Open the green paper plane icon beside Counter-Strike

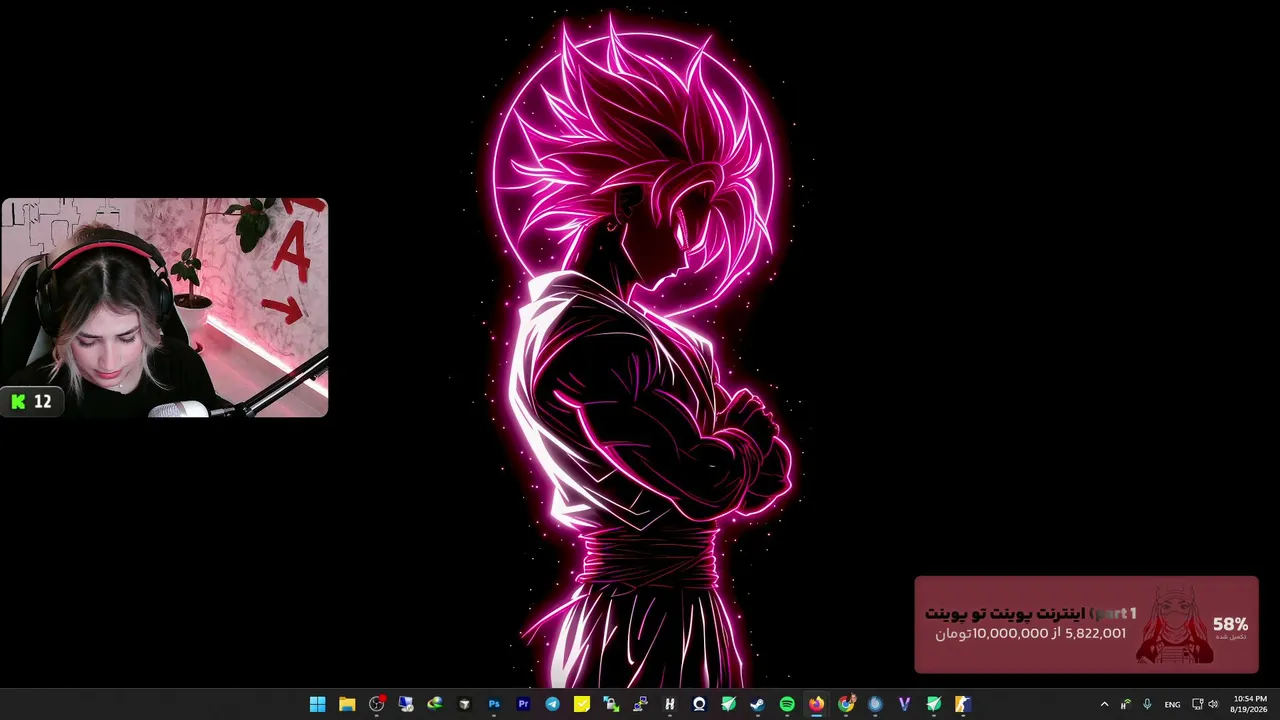(x=934, y=704)
